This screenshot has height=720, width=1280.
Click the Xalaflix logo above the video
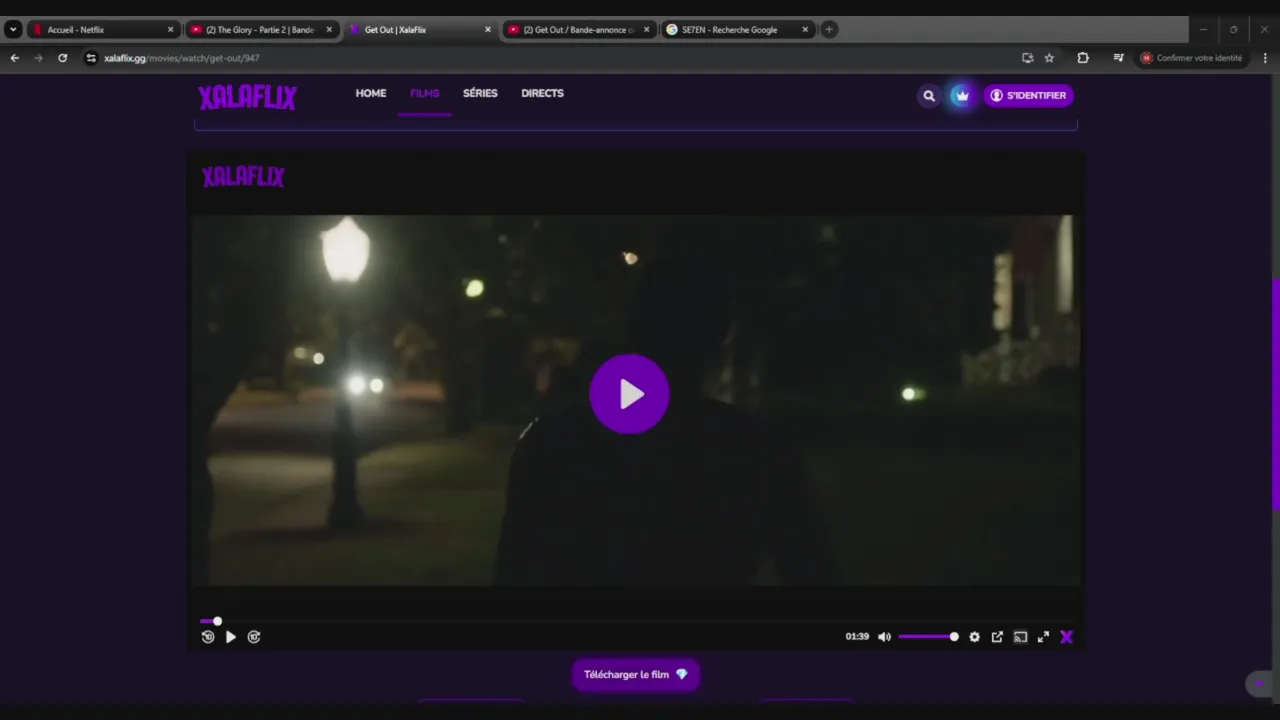pos(243,177)
